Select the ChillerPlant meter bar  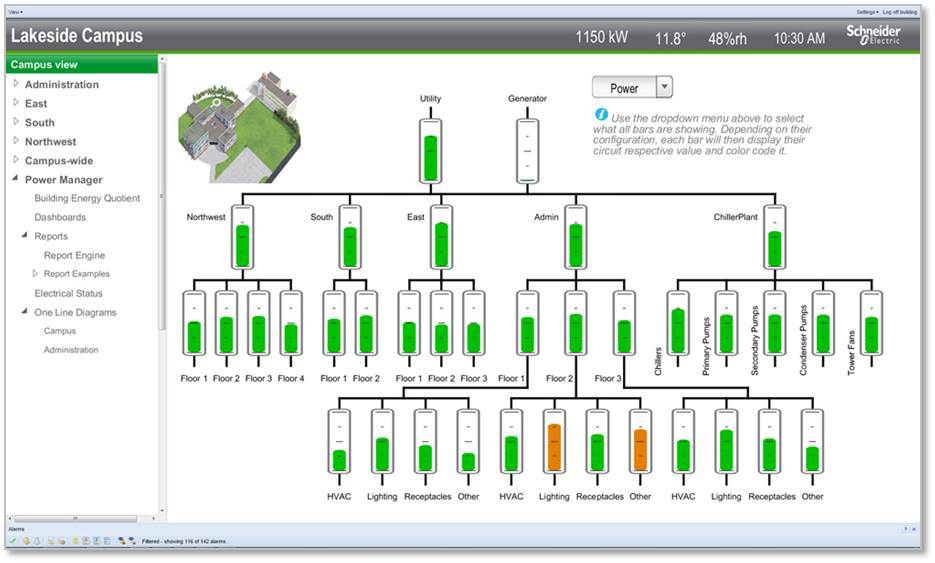pos(774,238)
